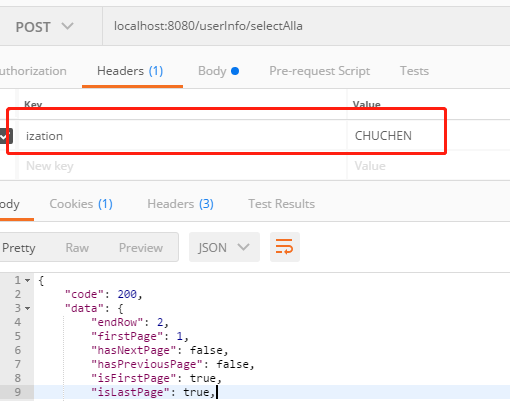Select the Pretty view button

pos(19,248)
